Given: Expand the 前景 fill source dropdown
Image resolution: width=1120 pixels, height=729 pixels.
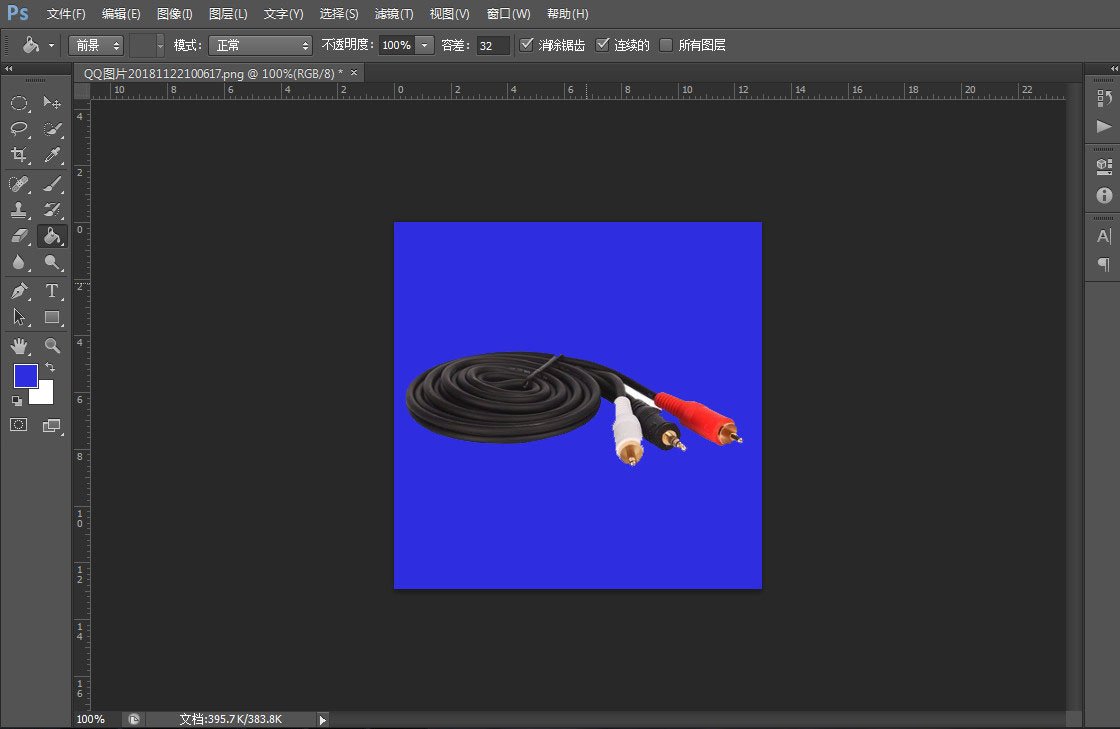Looking at the screenshot, I should (x=96, y=46).
